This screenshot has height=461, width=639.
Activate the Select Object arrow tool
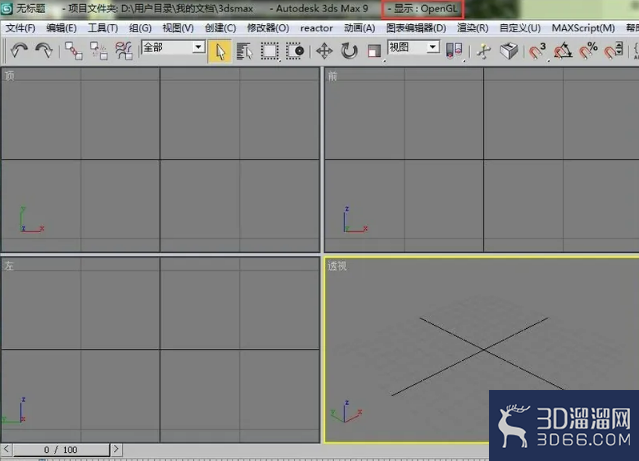(220, 51)
